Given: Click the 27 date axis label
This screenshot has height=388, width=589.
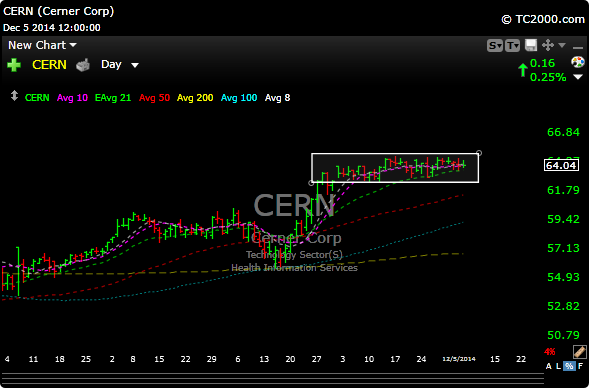Looking at the screenshot, I should (x=317, y=359).
